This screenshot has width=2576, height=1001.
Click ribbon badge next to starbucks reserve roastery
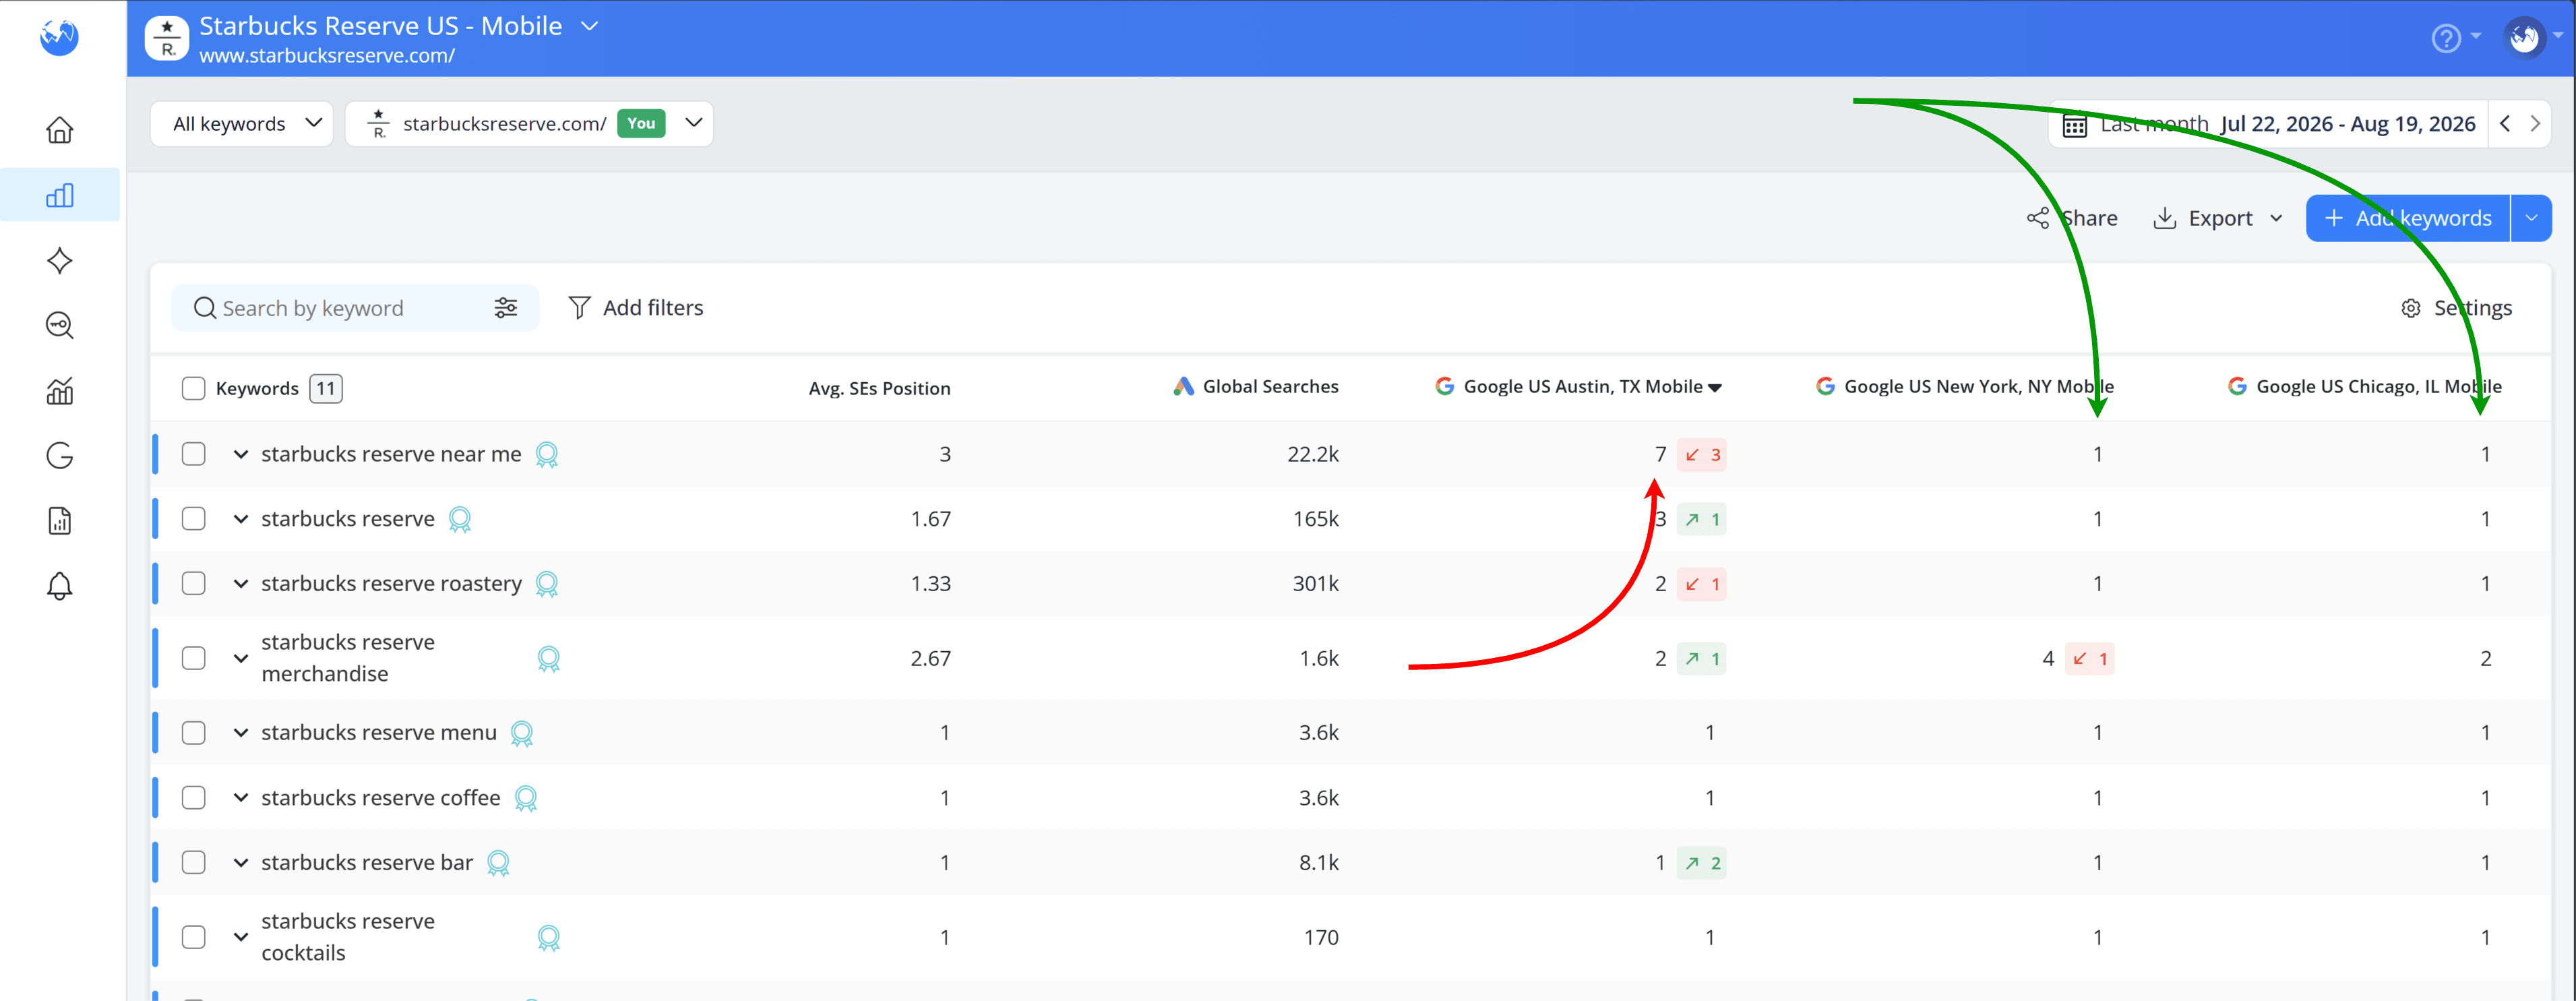tap(547, 584)
